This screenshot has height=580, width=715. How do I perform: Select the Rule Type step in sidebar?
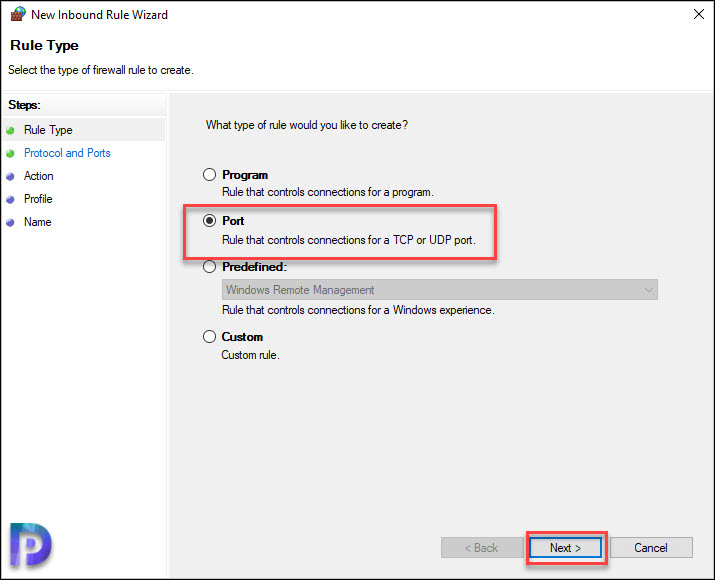(48, 130)
